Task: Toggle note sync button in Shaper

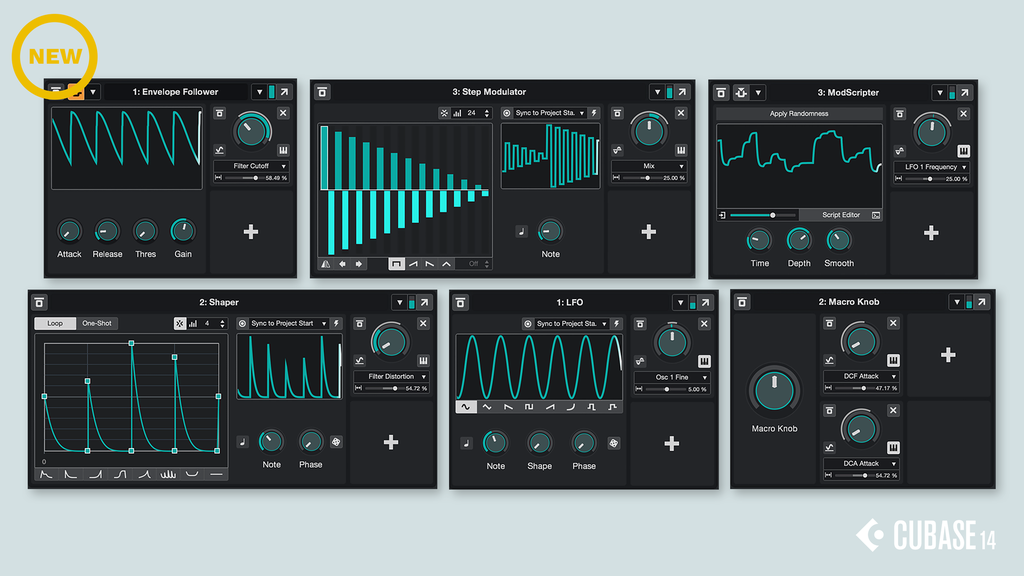Action: pyautogui.click(x=242, y=442)
